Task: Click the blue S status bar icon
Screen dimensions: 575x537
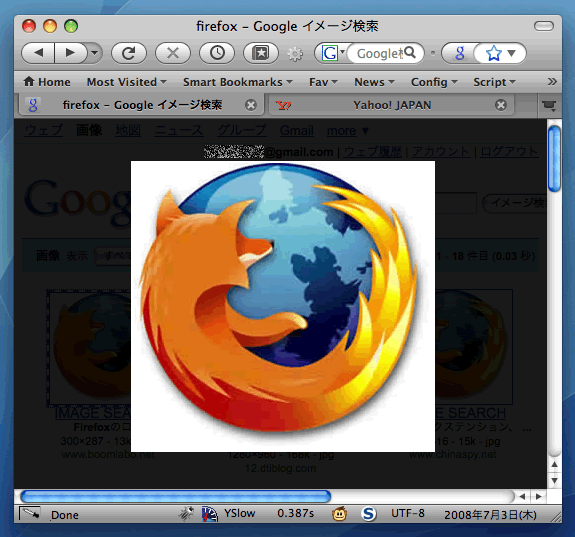Action: click(369, 514)
